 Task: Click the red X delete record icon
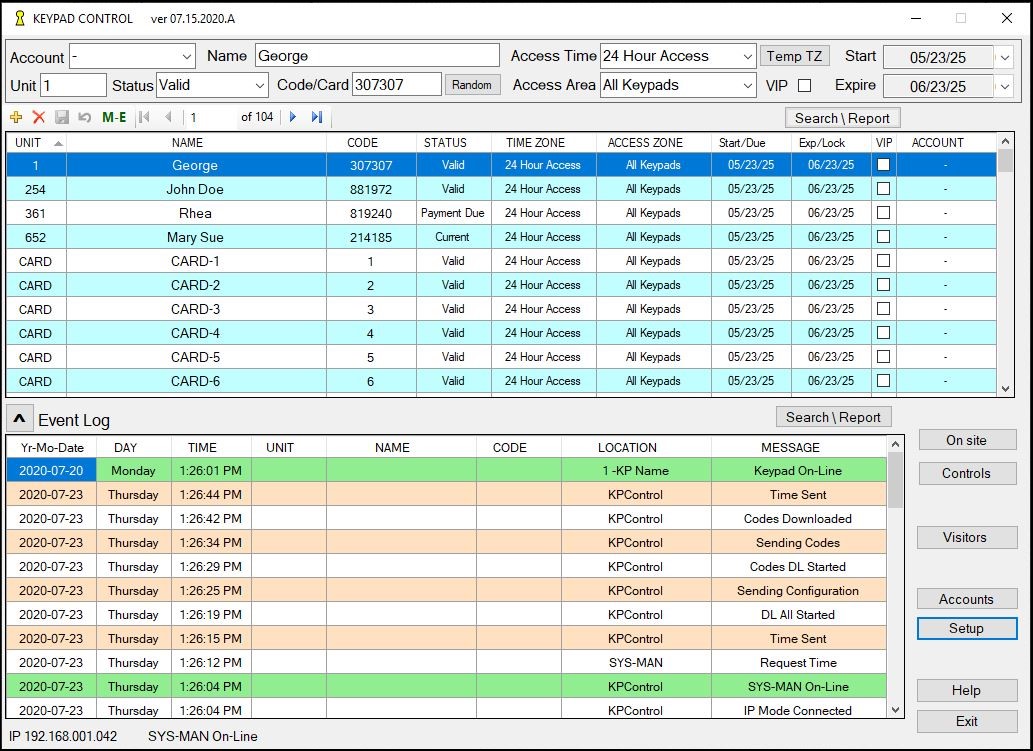point(39,117)
